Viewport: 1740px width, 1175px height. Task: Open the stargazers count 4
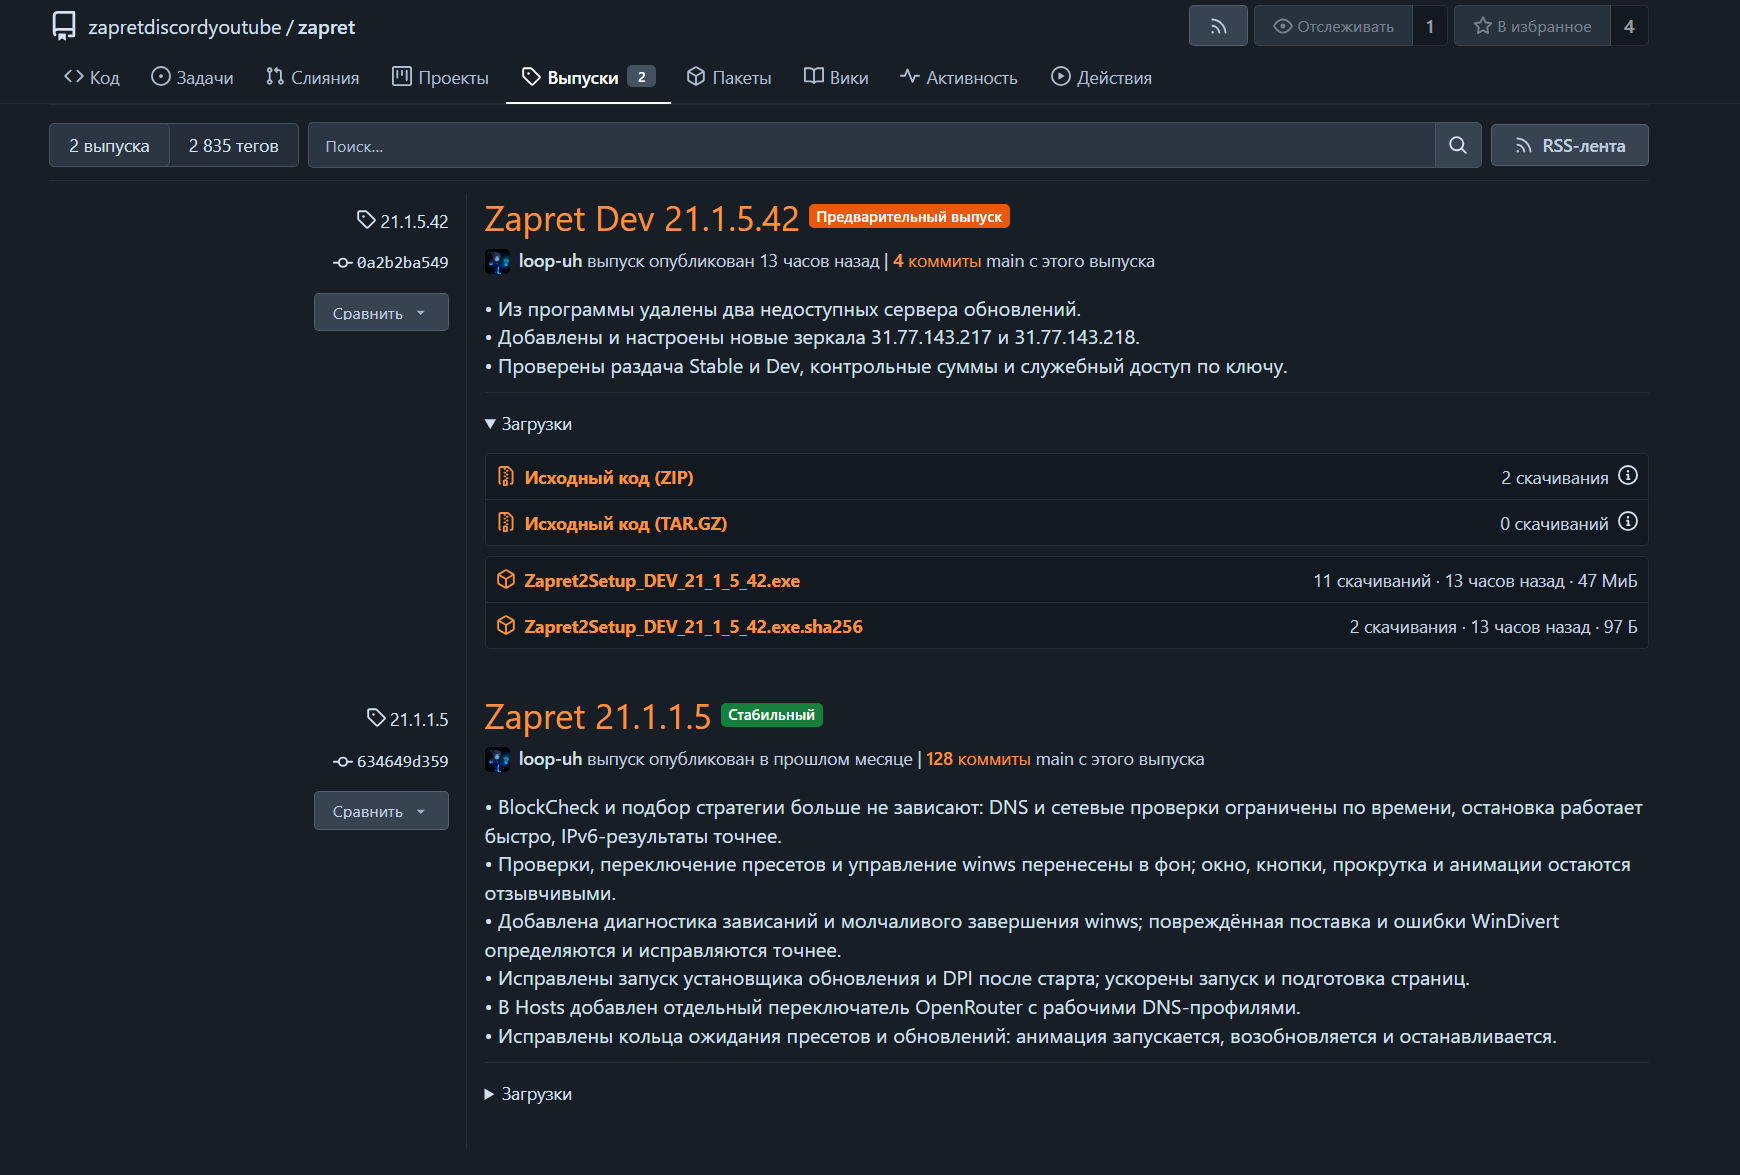(1629, 26)
